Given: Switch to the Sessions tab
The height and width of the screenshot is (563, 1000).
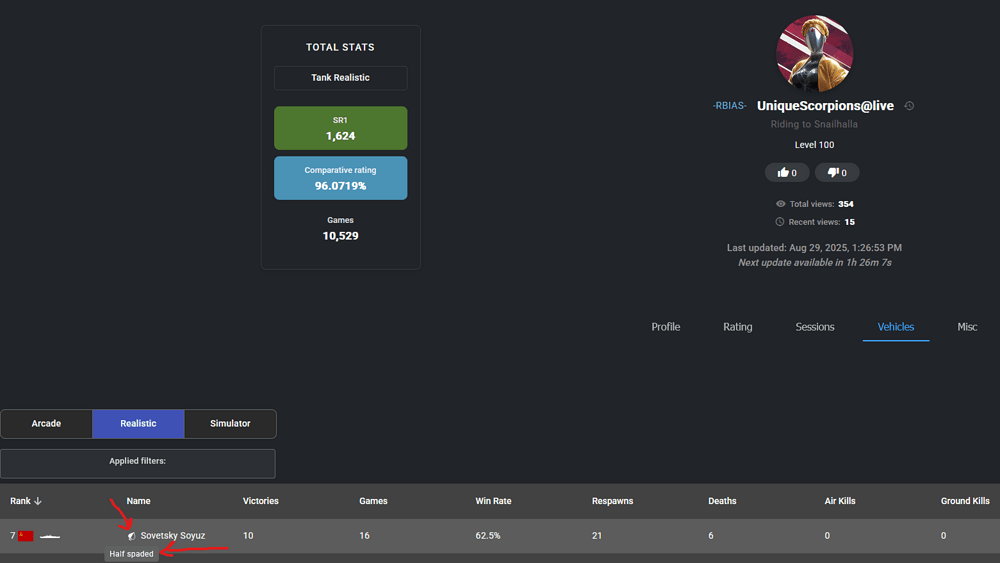Looking at the screenshot, I should [x=814, y=327].
